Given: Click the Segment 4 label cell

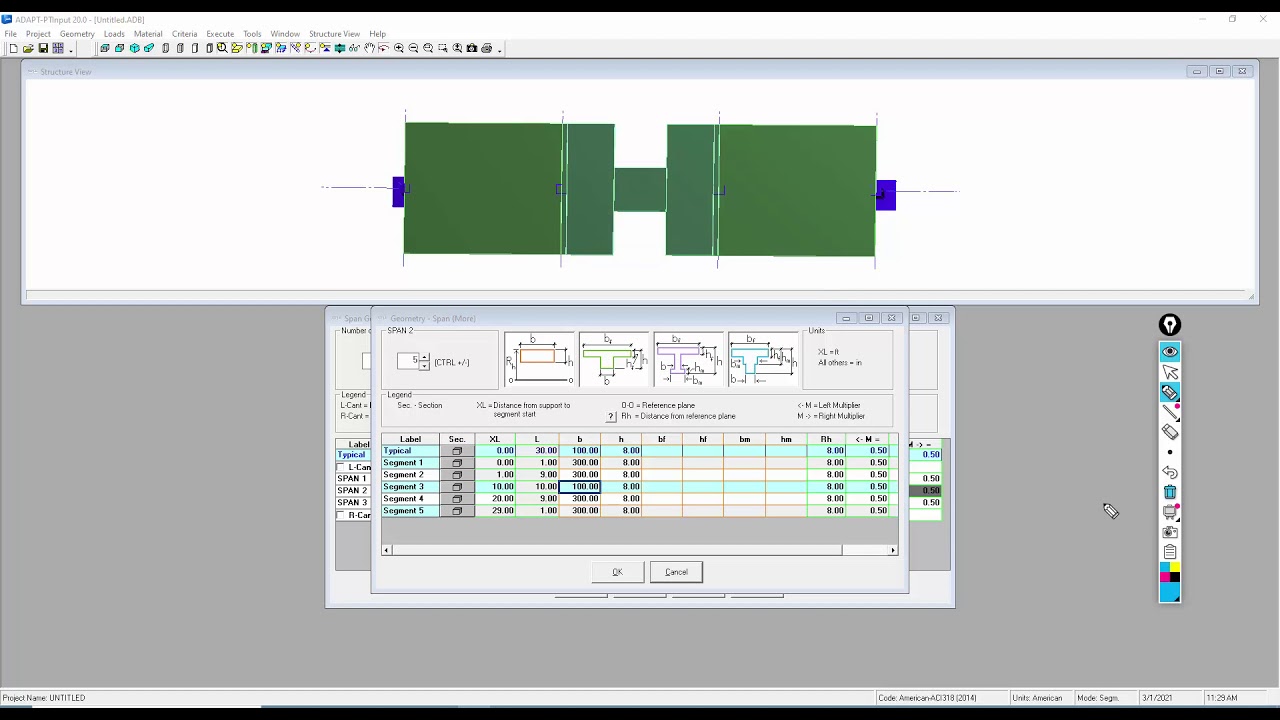Looking at the screenshot, I should (x=410, y=499).
